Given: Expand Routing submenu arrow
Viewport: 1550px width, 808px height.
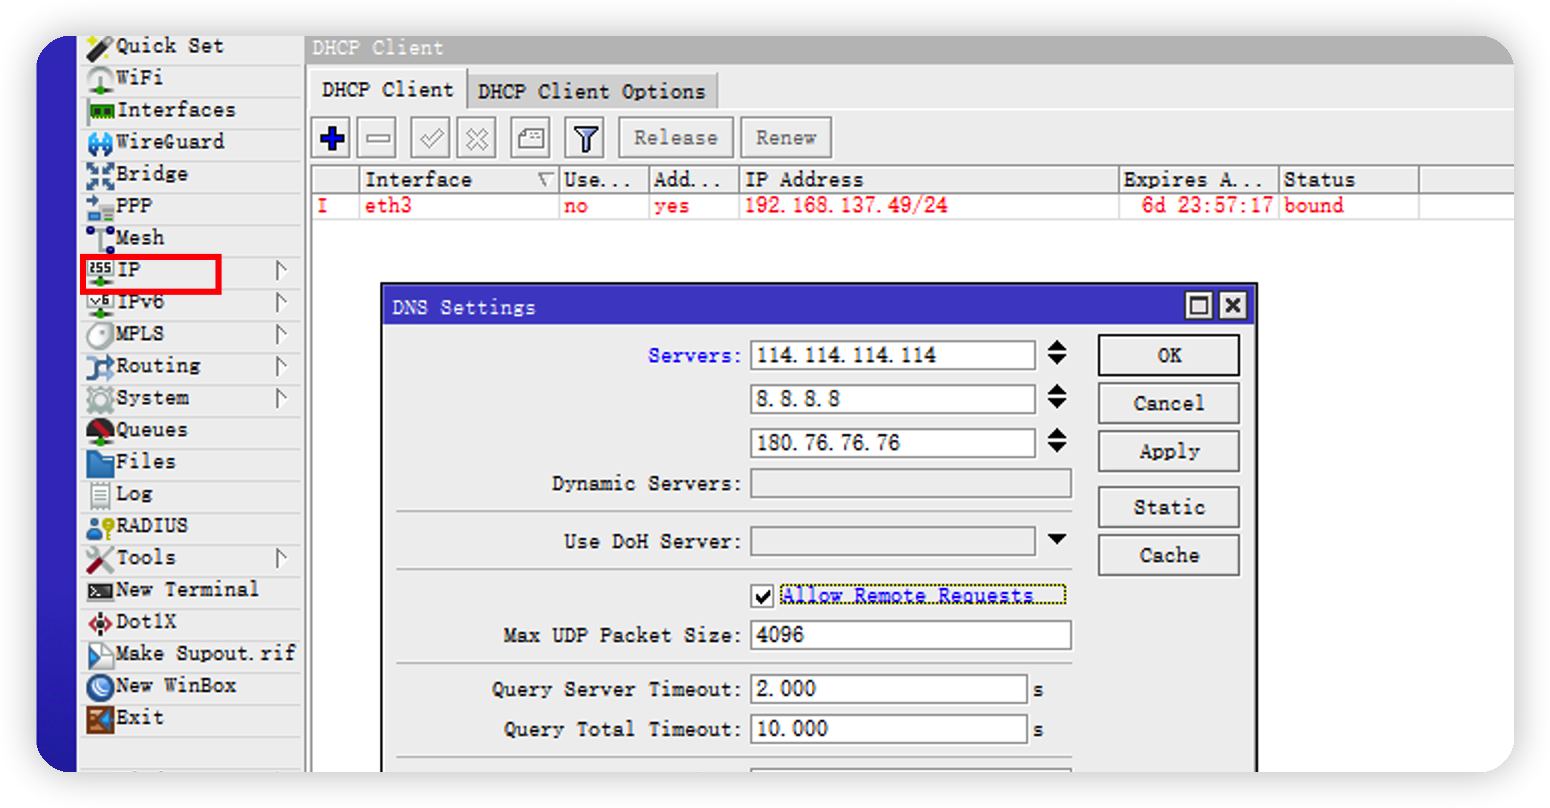Looking at the screenshot, I should click(281, 366).
